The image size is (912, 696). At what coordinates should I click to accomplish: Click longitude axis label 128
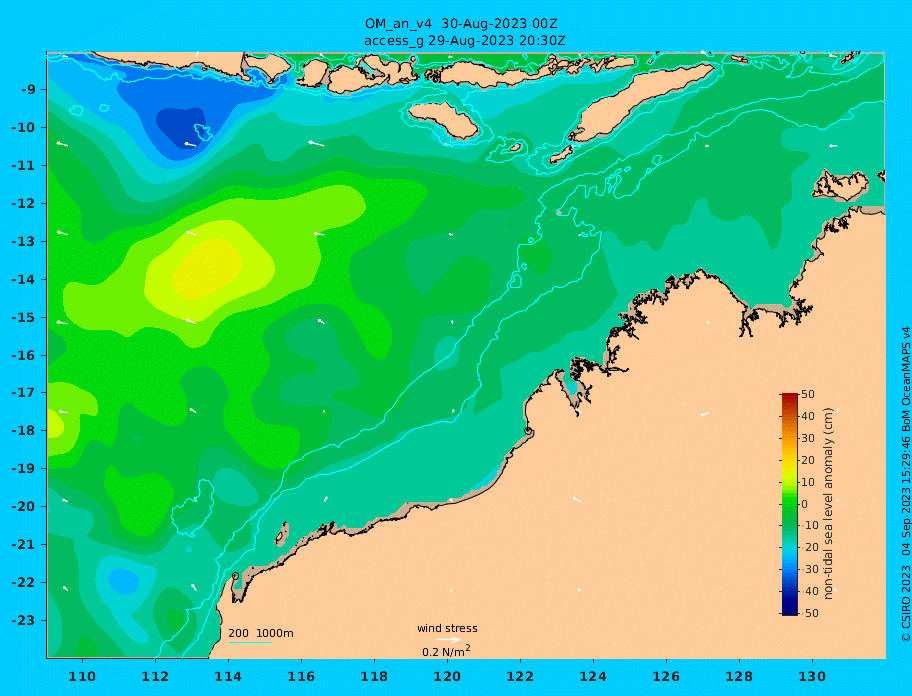(x=739, y=676)
